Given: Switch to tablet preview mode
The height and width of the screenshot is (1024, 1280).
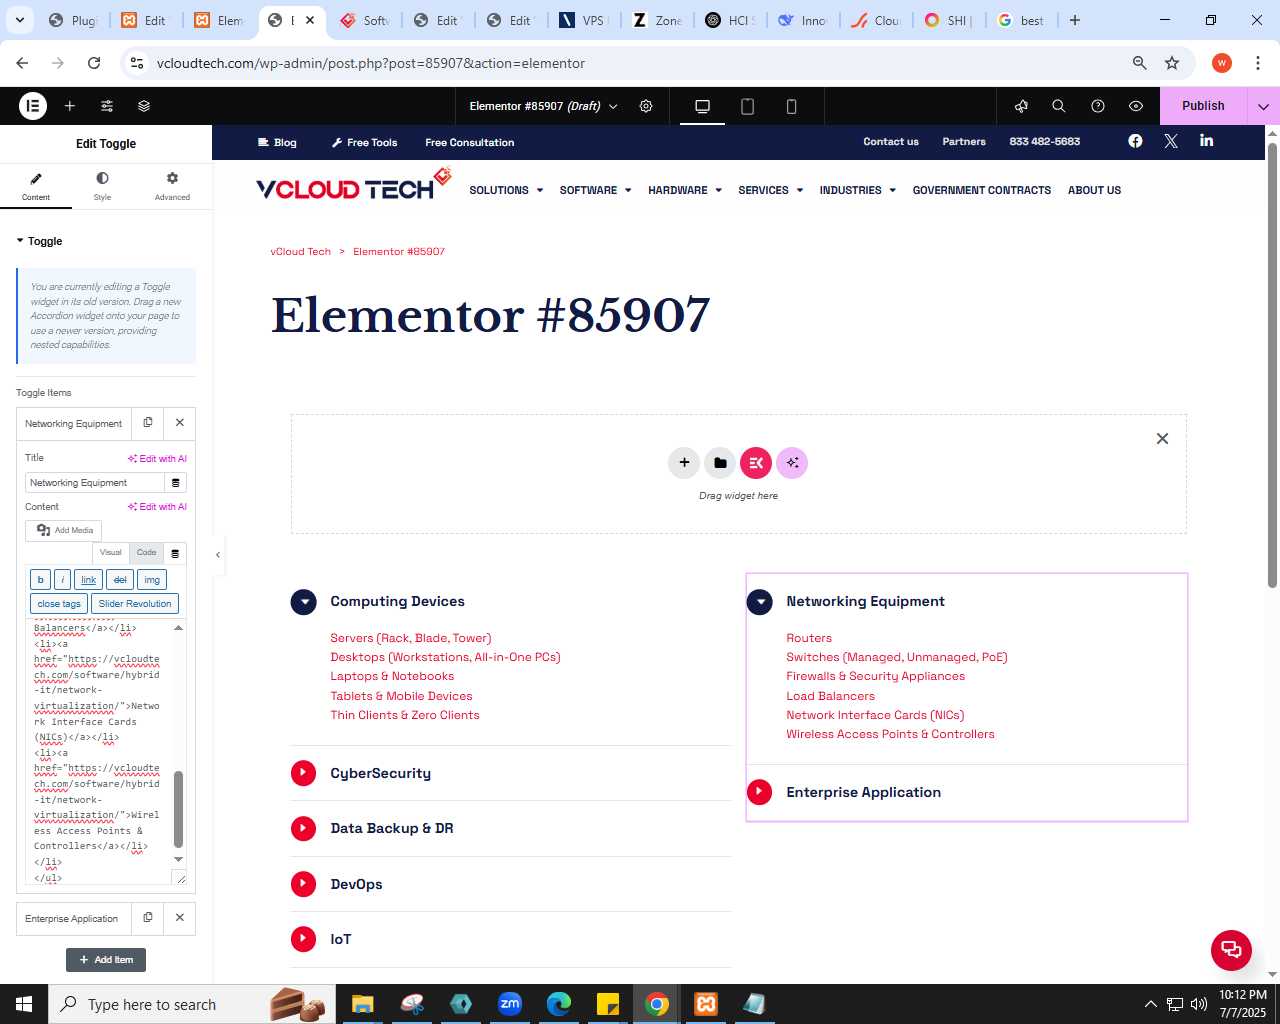Looking at the screenshot, I should tap(747, 106).
